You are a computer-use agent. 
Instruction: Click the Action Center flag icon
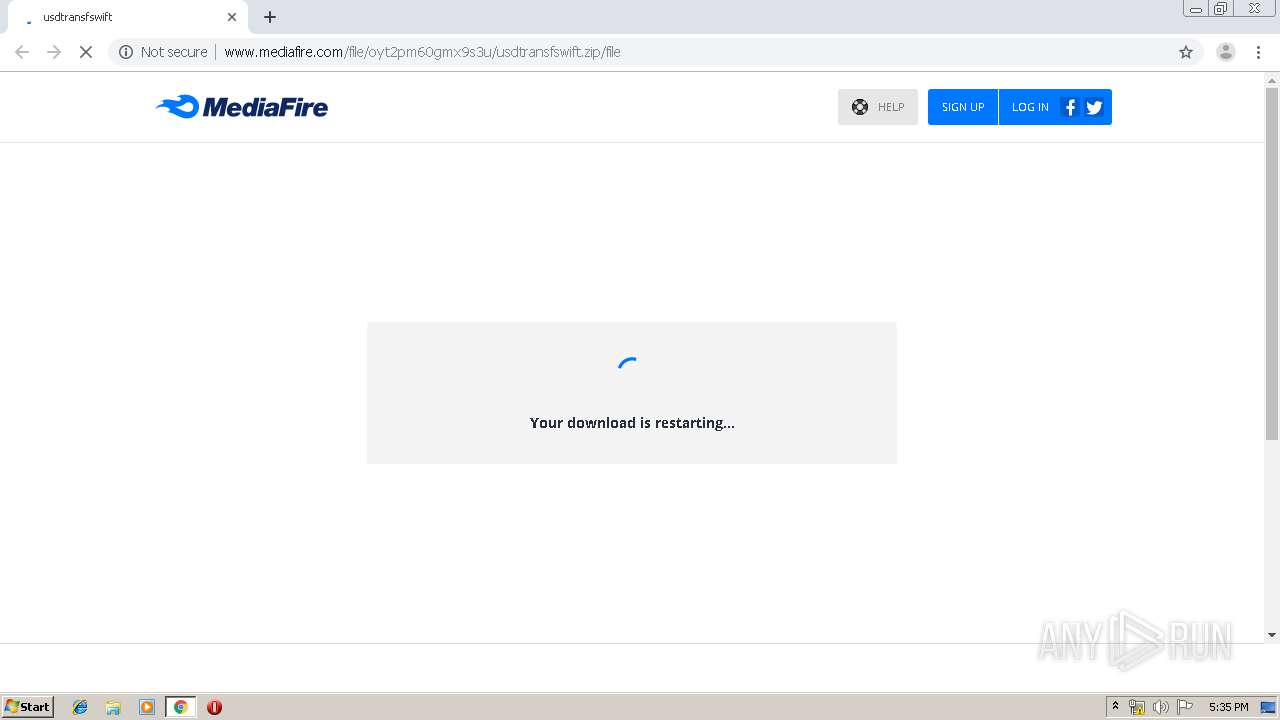pos(1185,707)
